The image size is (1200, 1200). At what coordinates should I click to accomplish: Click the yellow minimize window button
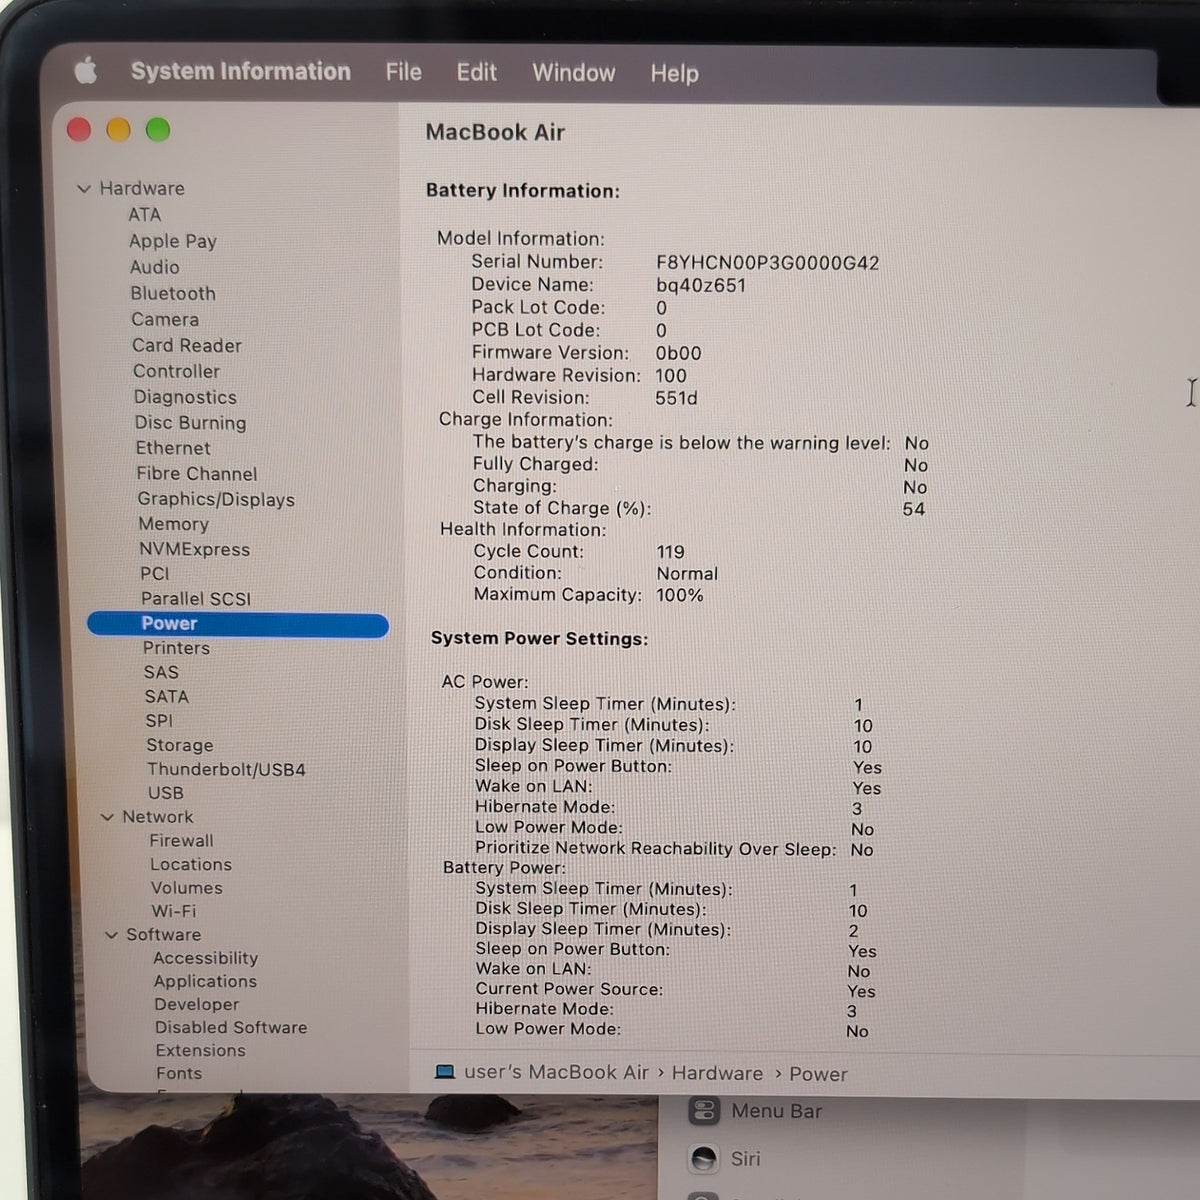[118, 130]
